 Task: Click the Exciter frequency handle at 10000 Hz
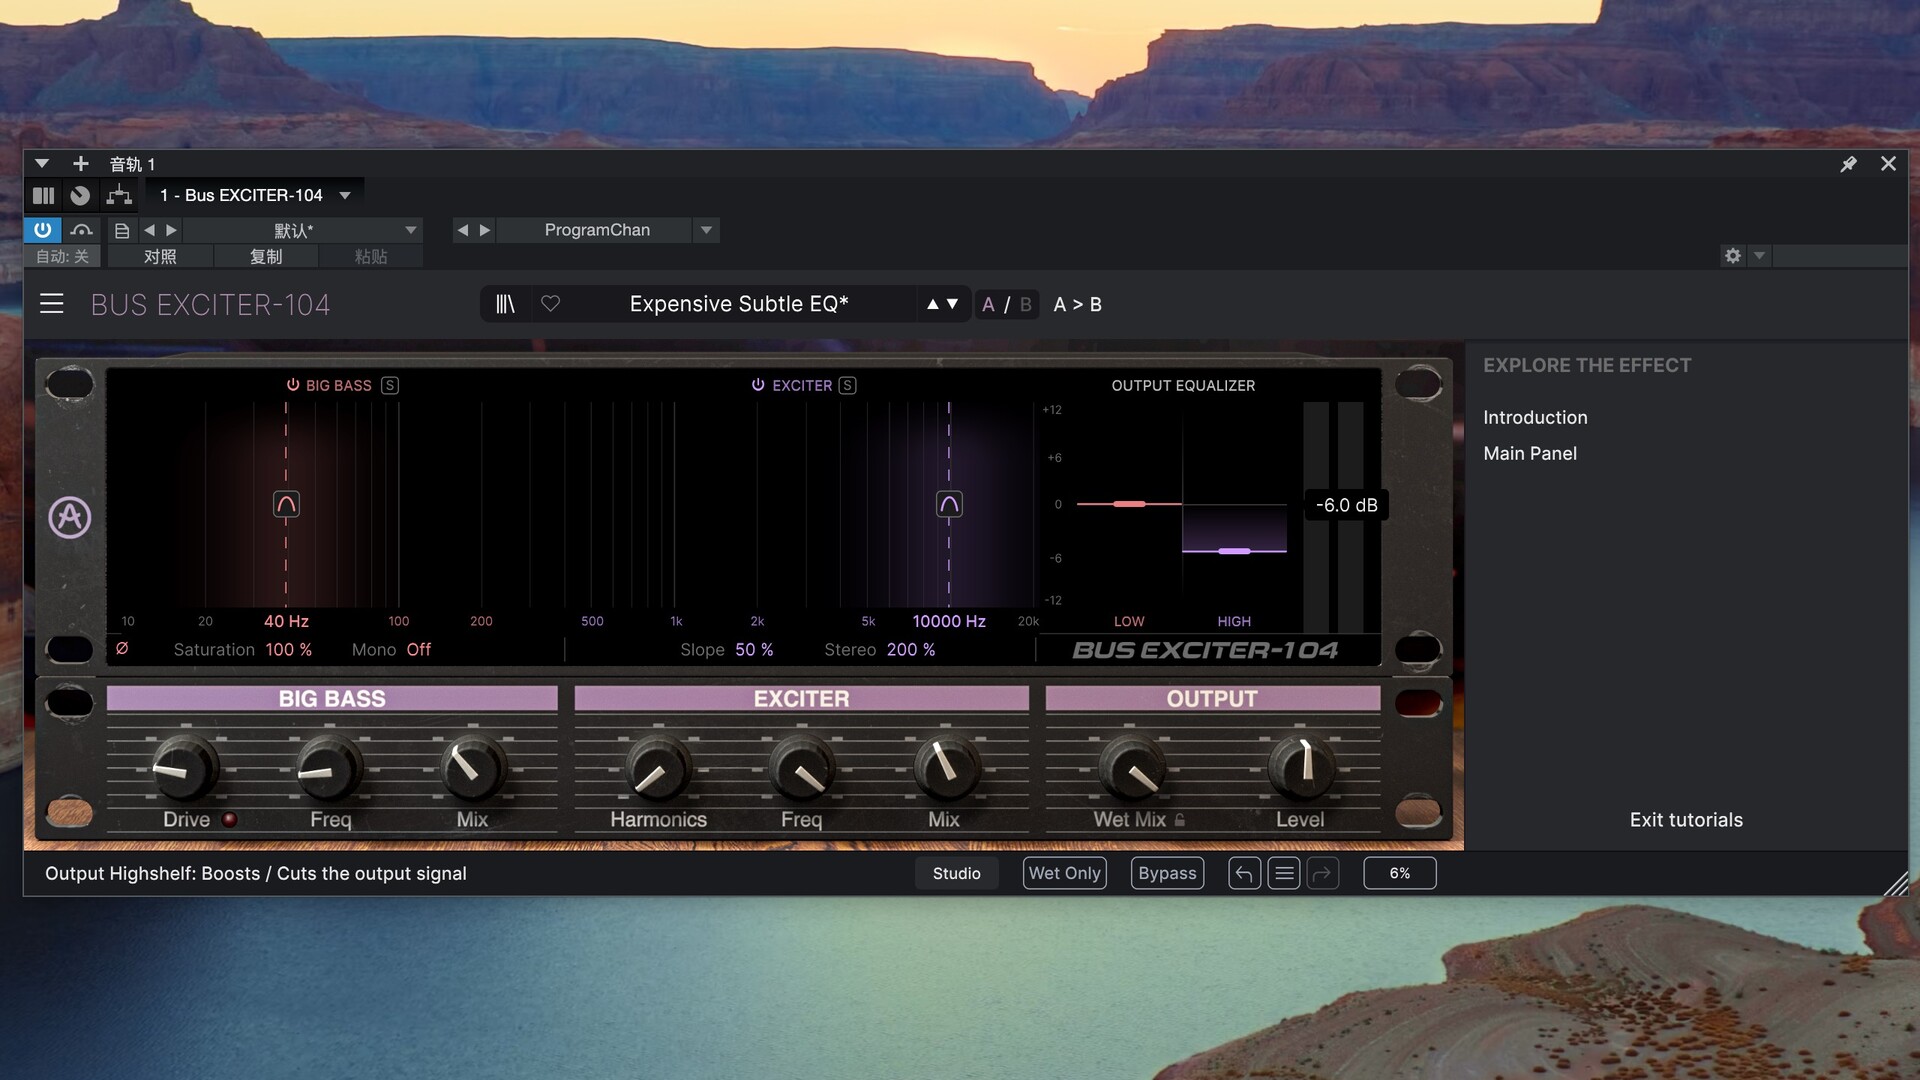point(949,504)
